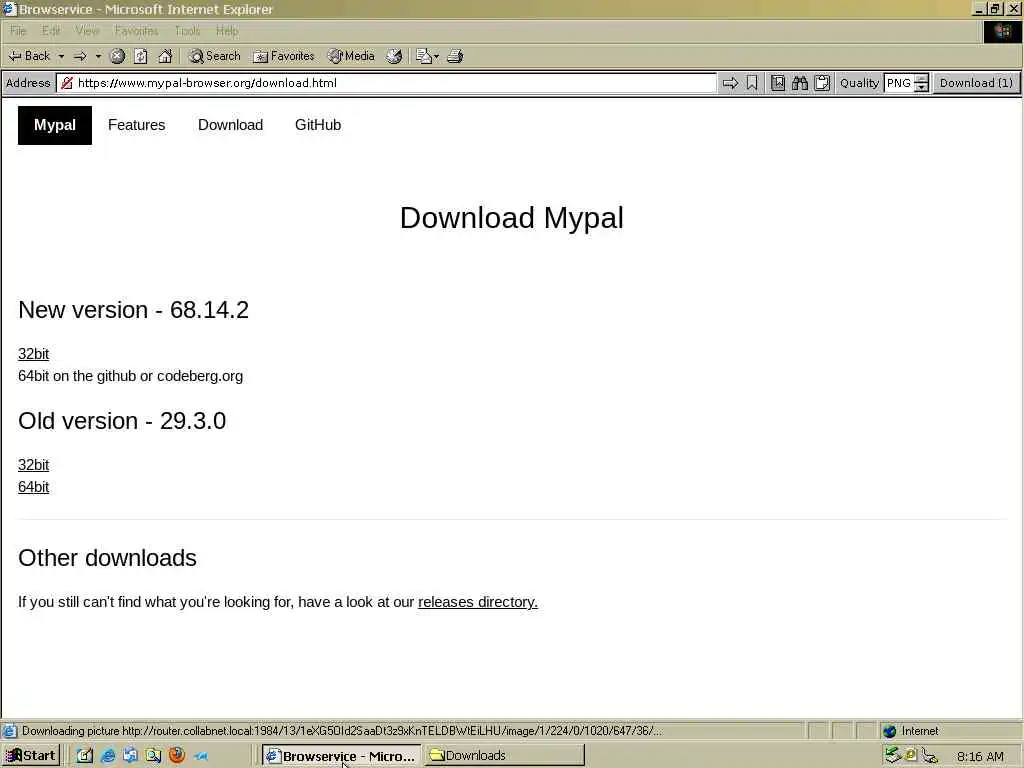
Task: Launch Firefox from the quick launch bar
Action: 177,756
